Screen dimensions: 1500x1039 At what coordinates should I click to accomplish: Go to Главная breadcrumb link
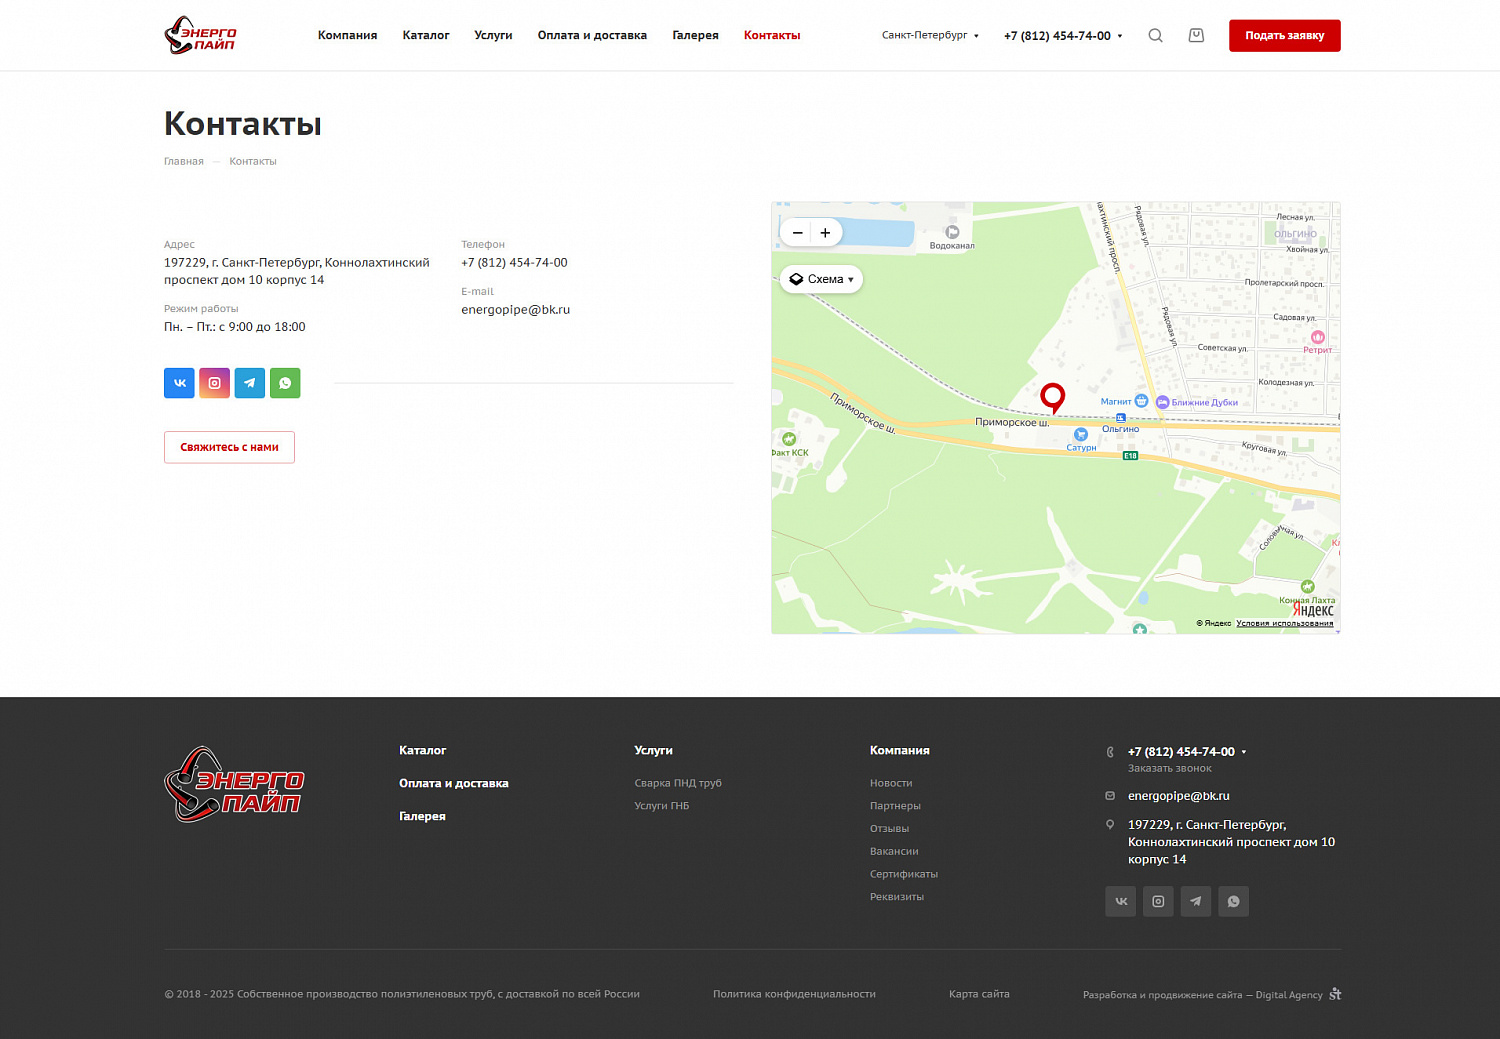click(184, 161)
